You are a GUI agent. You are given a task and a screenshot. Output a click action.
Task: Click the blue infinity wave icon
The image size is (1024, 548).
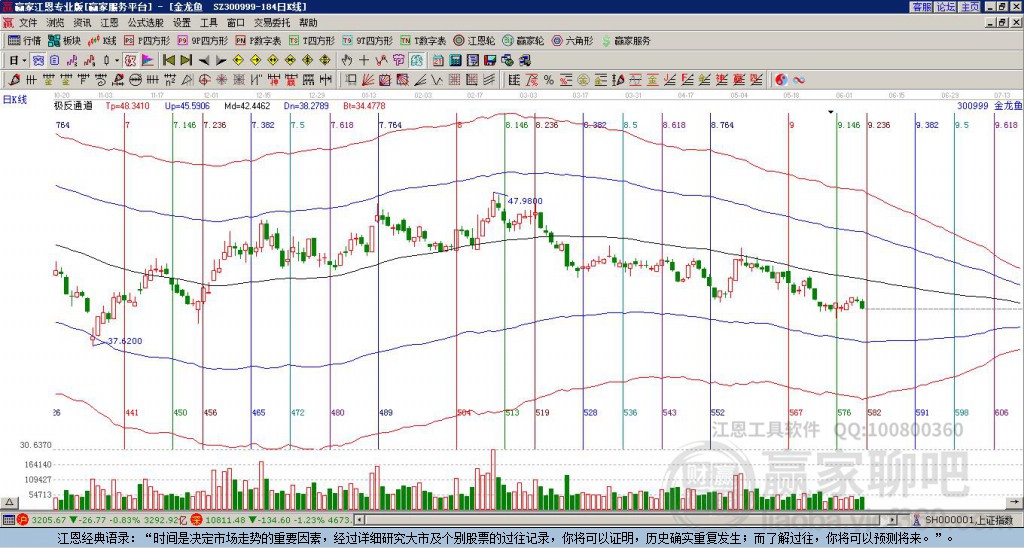coord(799,80)
